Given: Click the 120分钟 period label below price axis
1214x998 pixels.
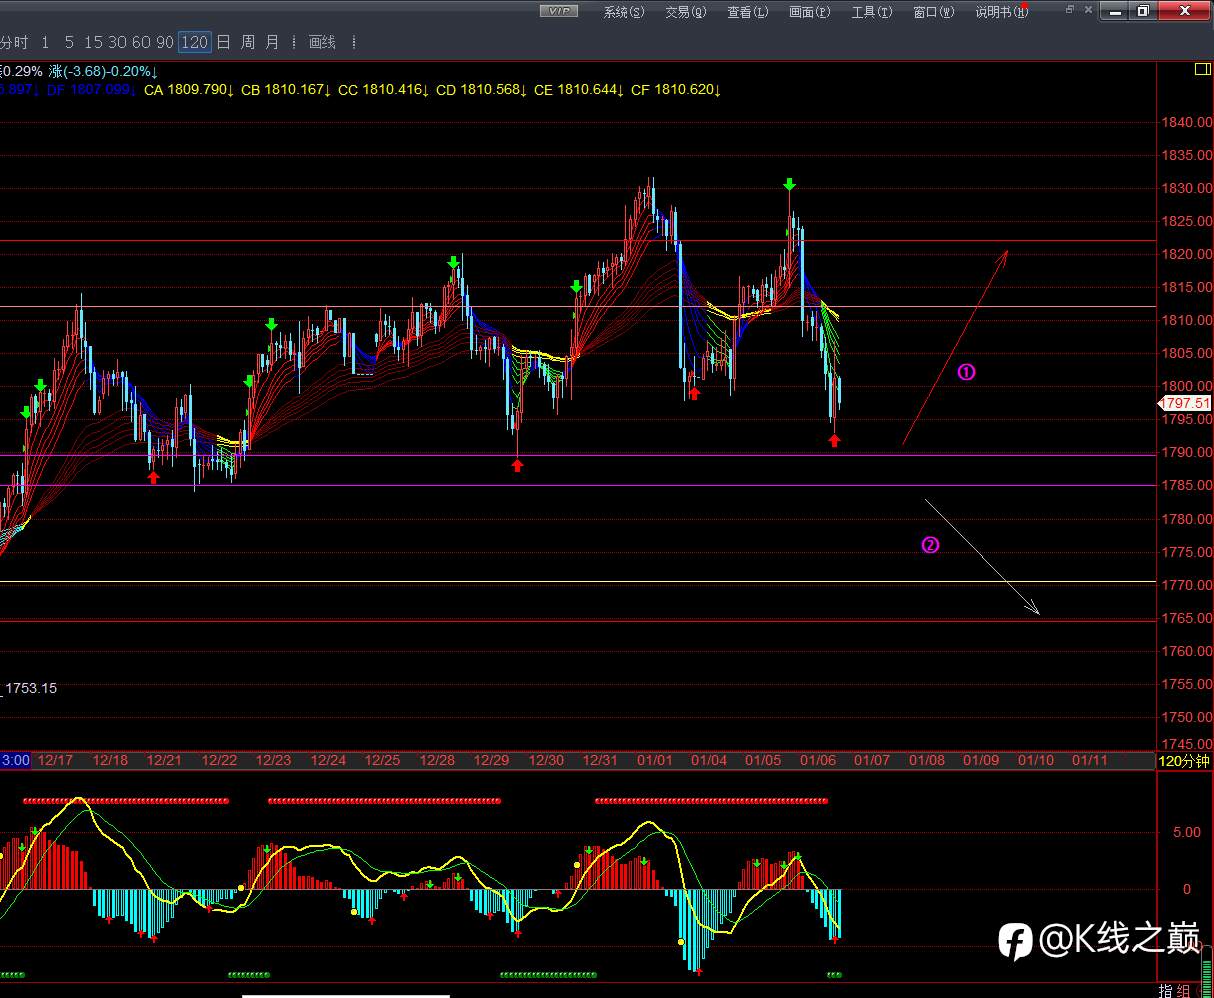Looking at the screenshot, I should [x=1184, y=761].
